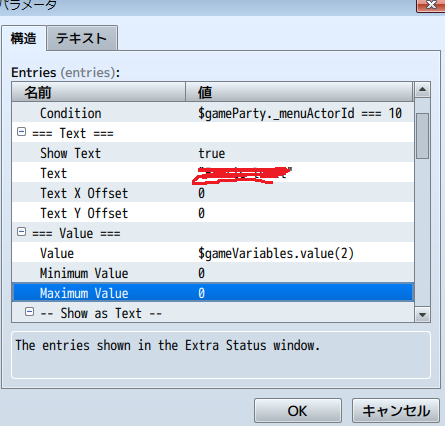Select the Text Y Offset row
The height and width of the screenshot is (426, 445).
[213, 213]
